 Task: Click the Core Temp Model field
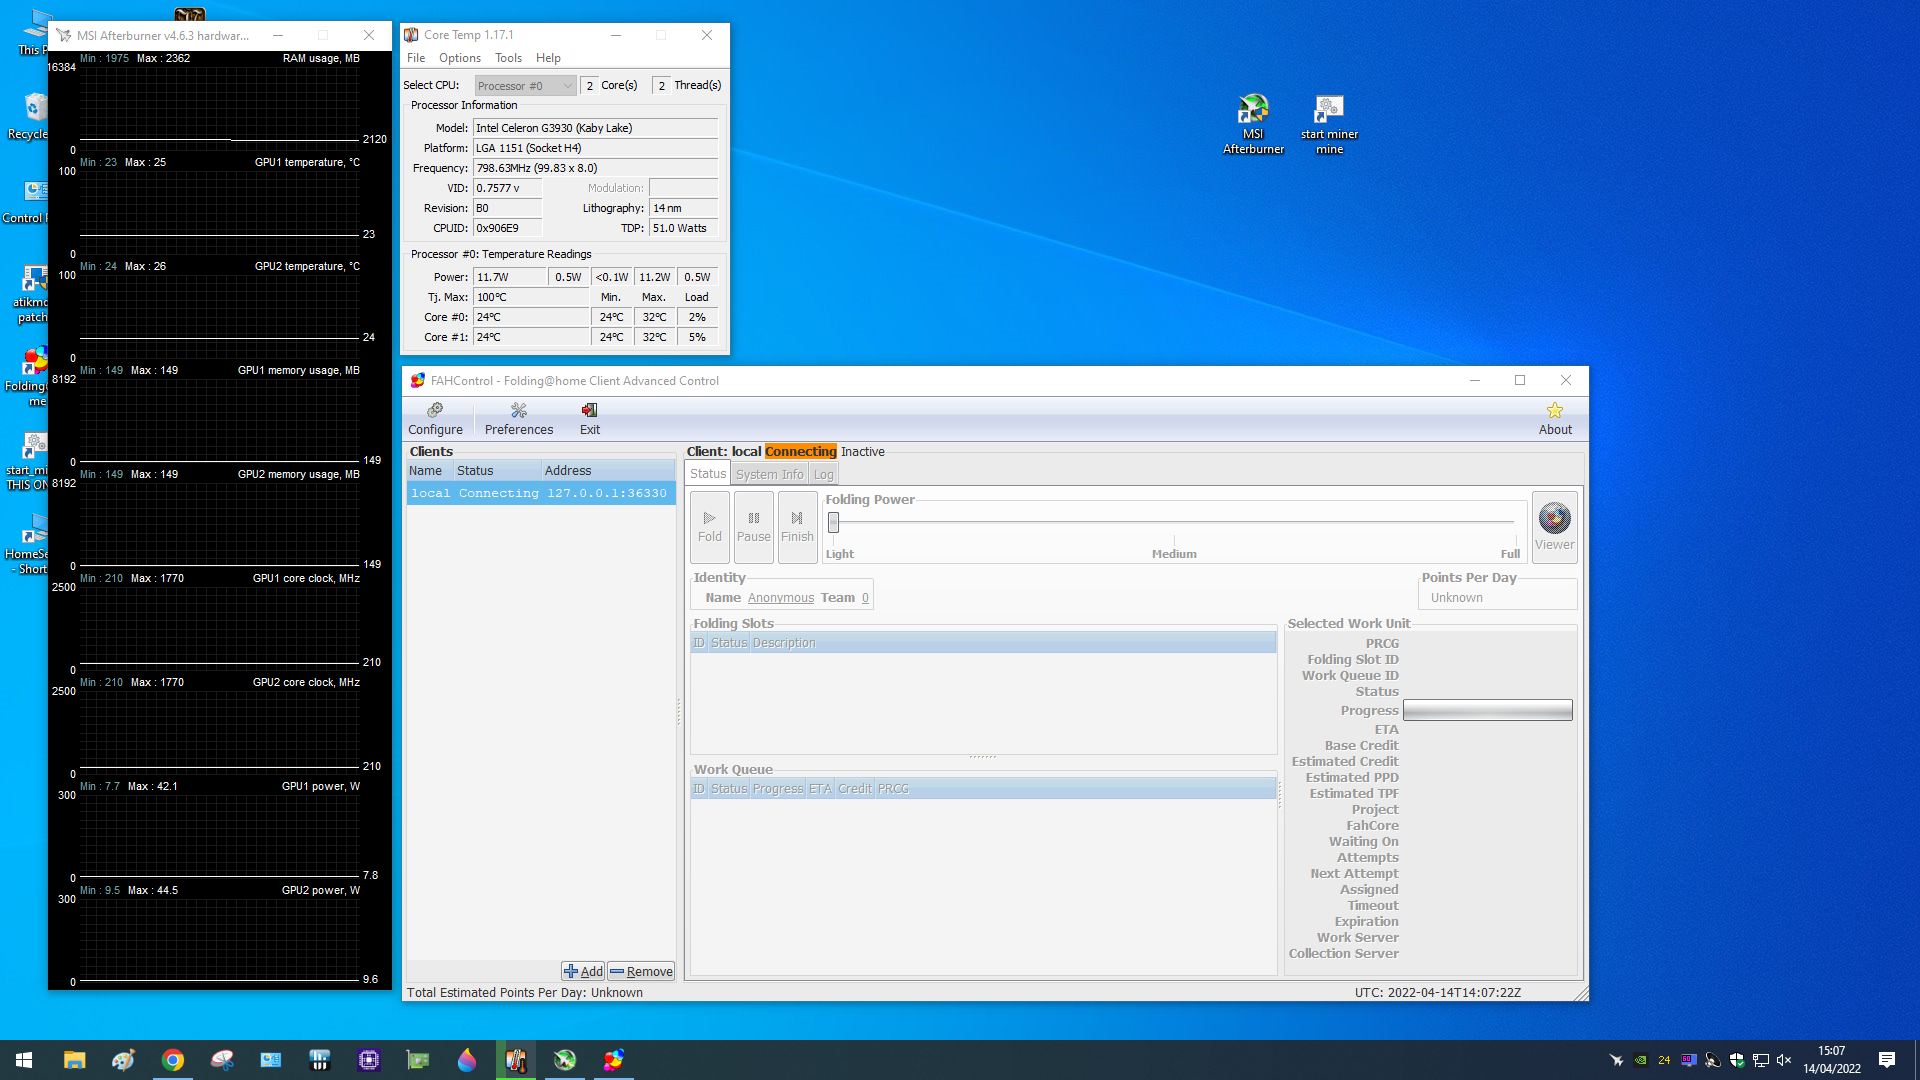595,128
